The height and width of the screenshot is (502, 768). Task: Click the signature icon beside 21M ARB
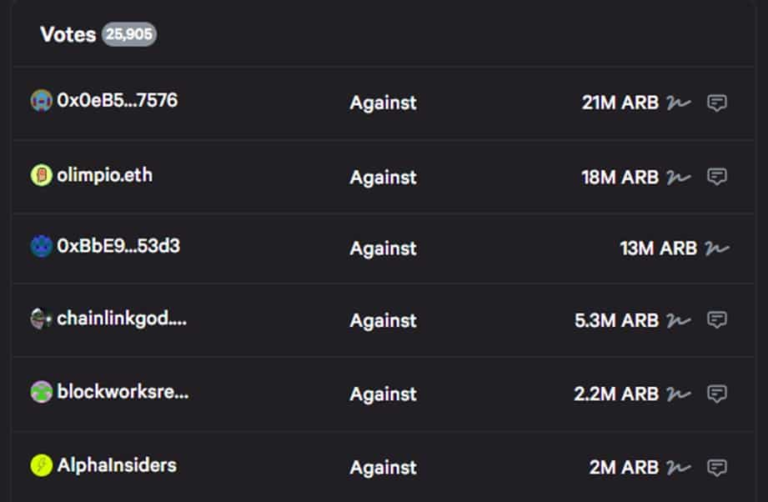coord(679,103)
